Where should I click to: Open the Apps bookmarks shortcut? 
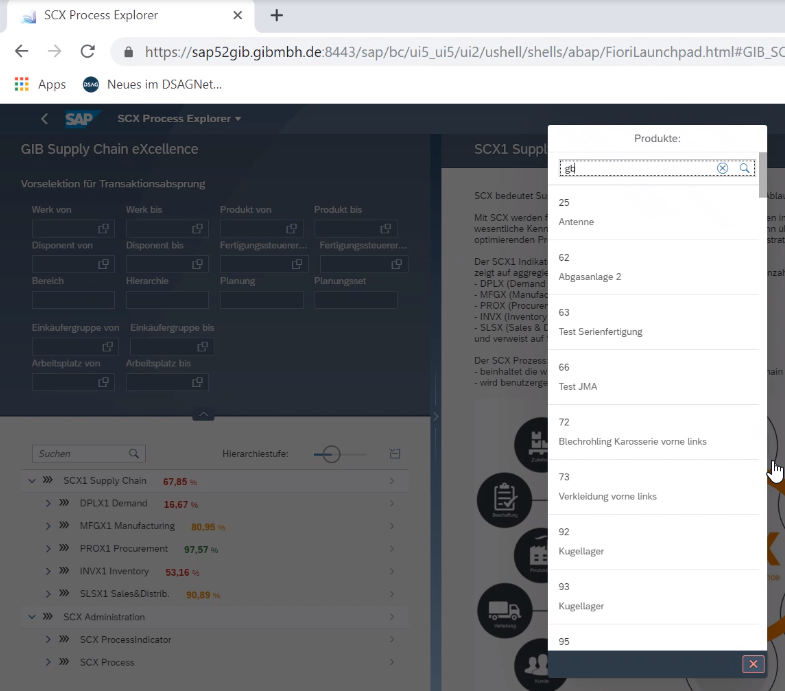click(40, 85)
